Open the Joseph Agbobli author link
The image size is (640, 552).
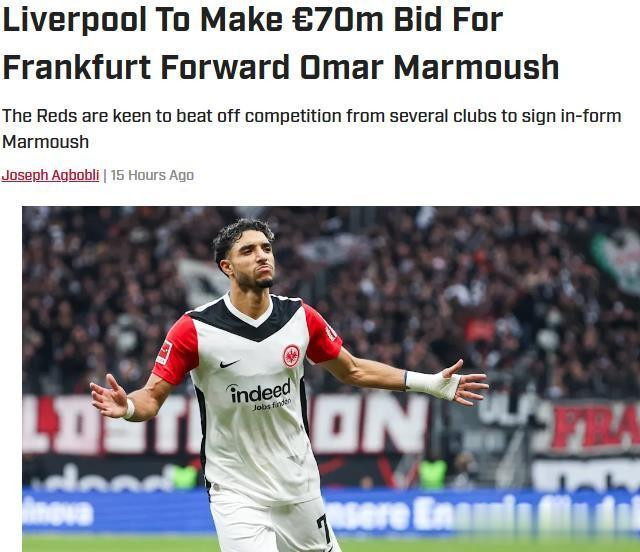(50, 175)
